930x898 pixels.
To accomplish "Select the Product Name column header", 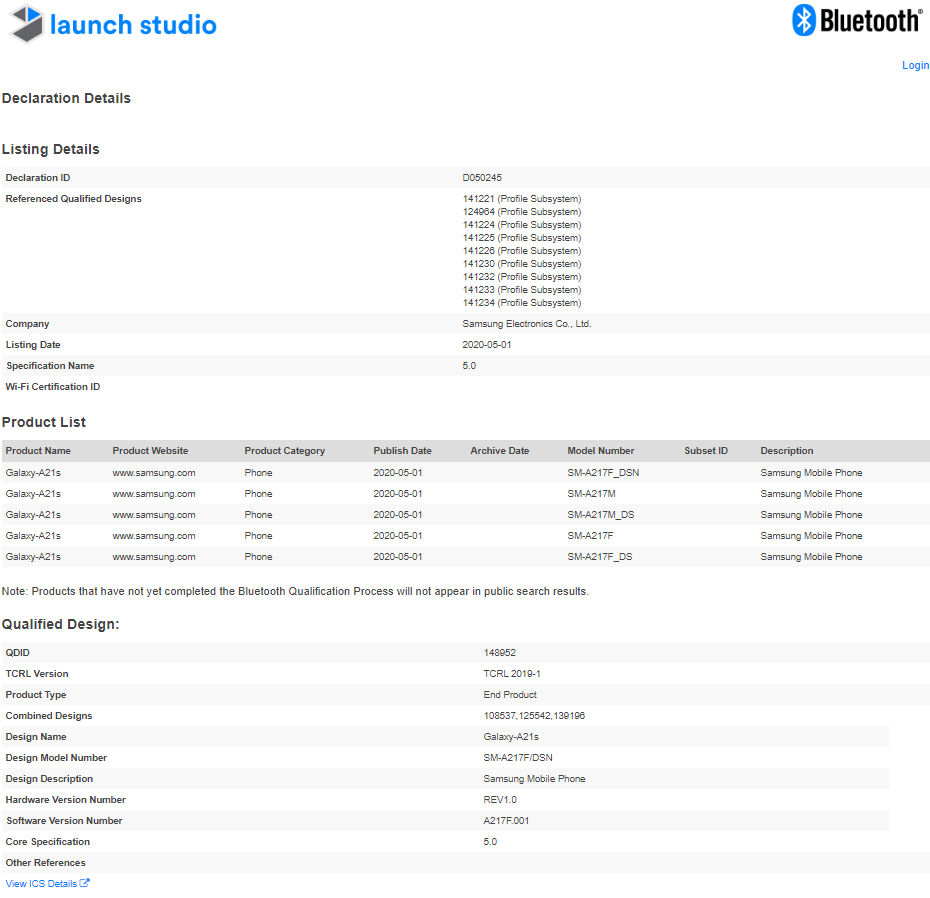I will pyautogui.click(x=38, y=451).
